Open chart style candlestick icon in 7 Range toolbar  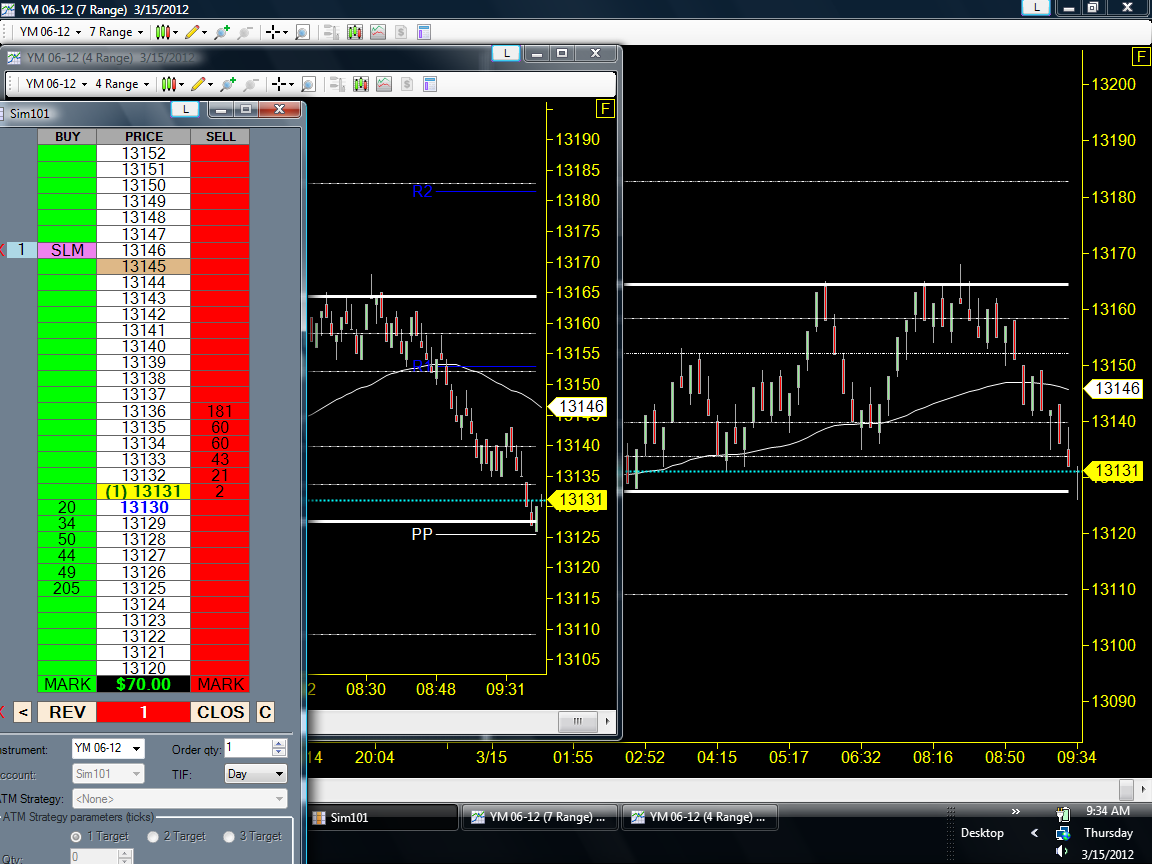tap(163, 32)
